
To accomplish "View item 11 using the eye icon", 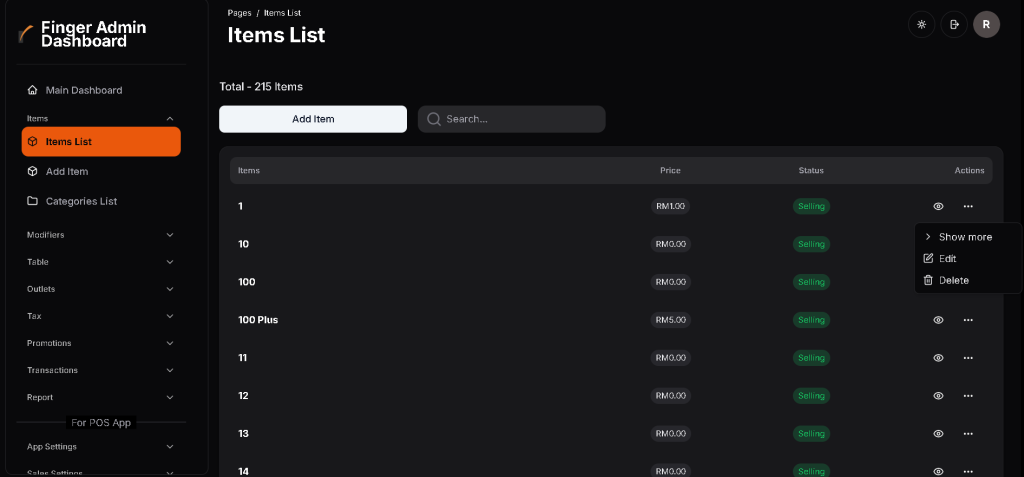I will coord(938,358).
